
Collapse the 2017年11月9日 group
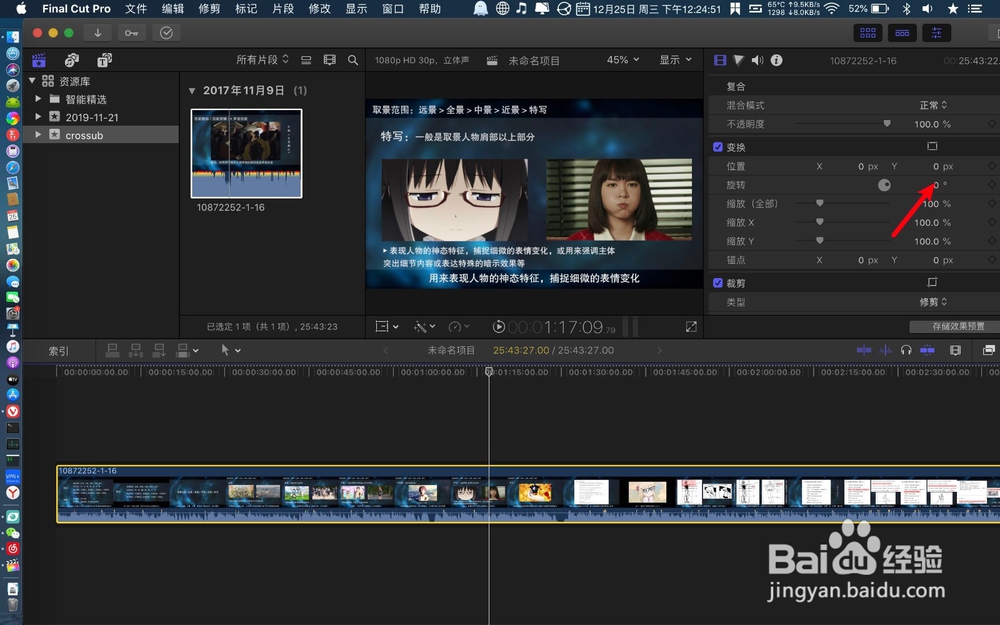point(191,91)
